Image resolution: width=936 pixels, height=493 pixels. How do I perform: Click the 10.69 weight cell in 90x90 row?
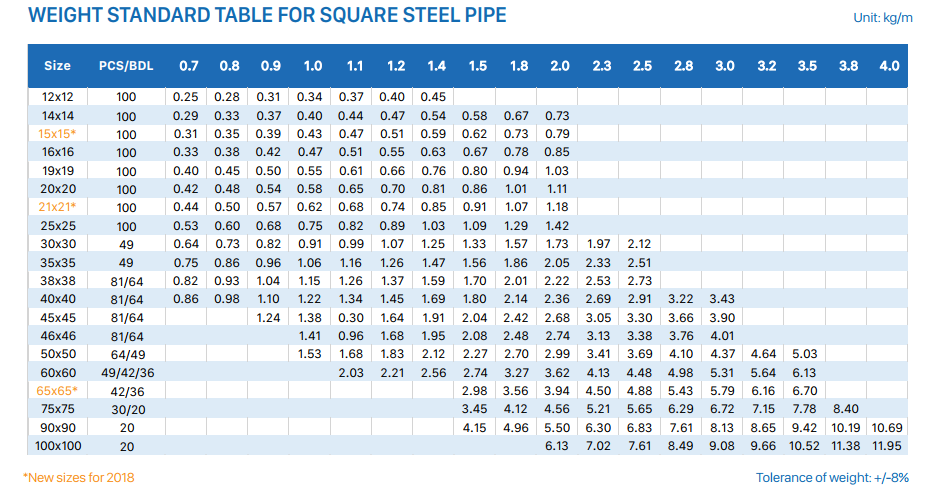(x=886, y=427)
